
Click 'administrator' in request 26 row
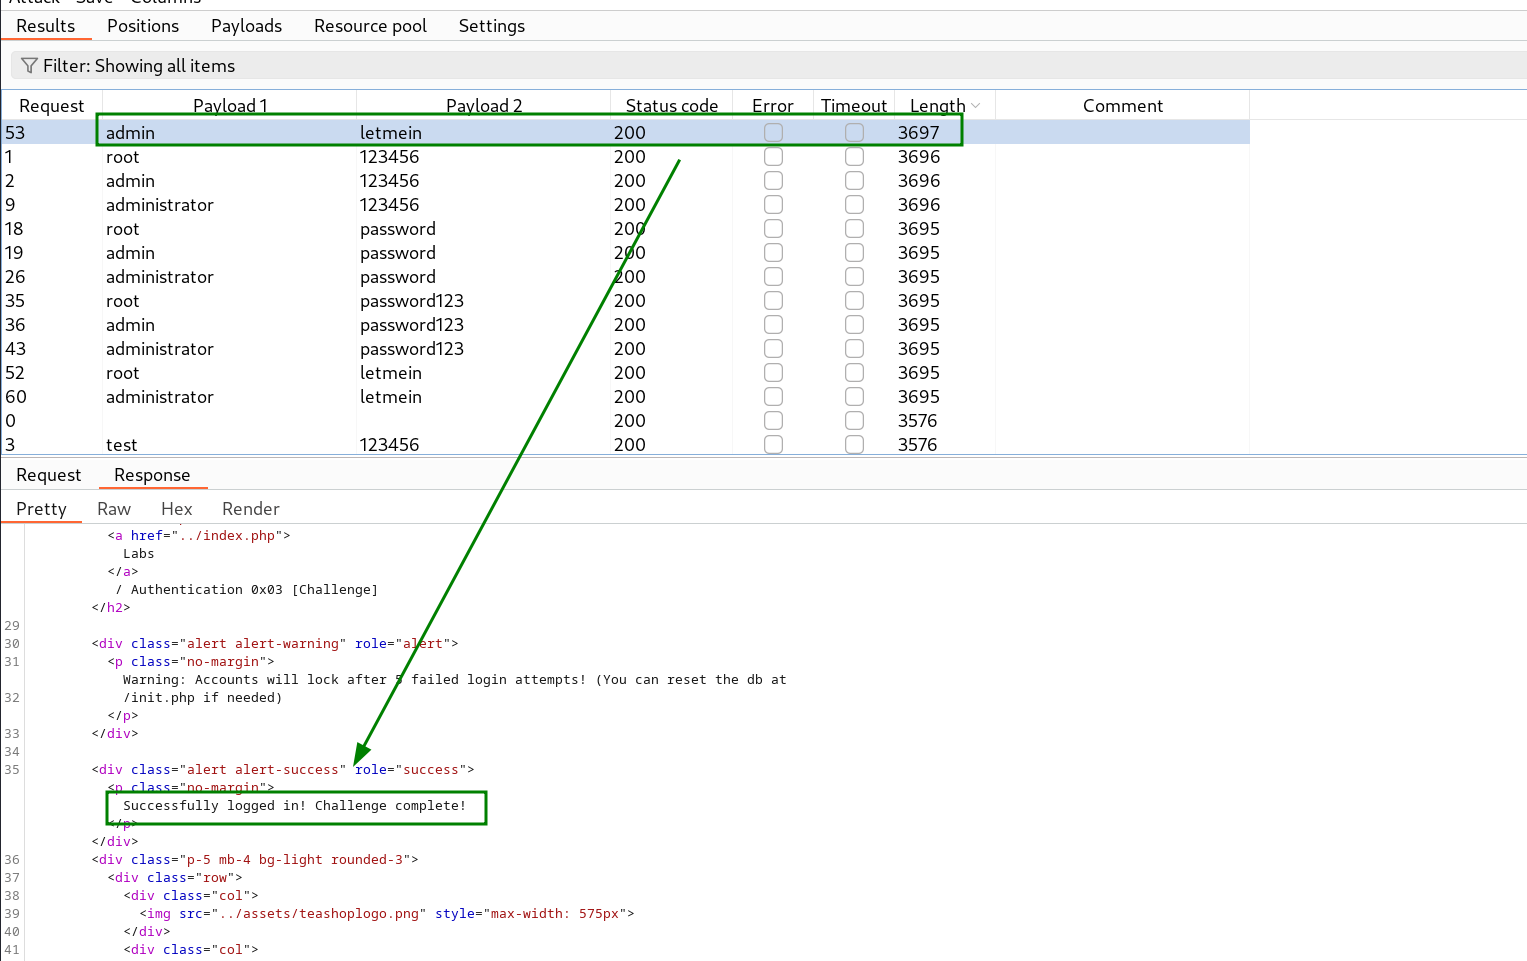(160, 277)
